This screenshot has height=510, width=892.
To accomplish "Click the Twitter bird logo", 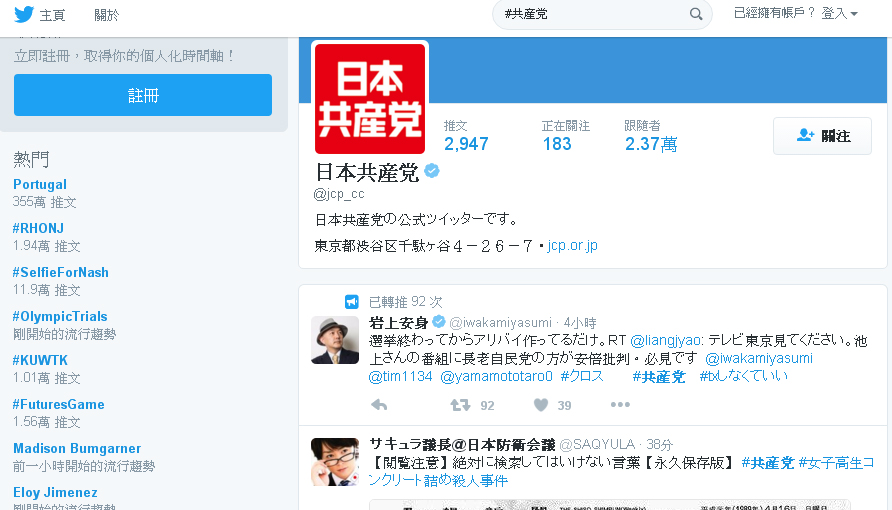I will click(x=24, y=14).
